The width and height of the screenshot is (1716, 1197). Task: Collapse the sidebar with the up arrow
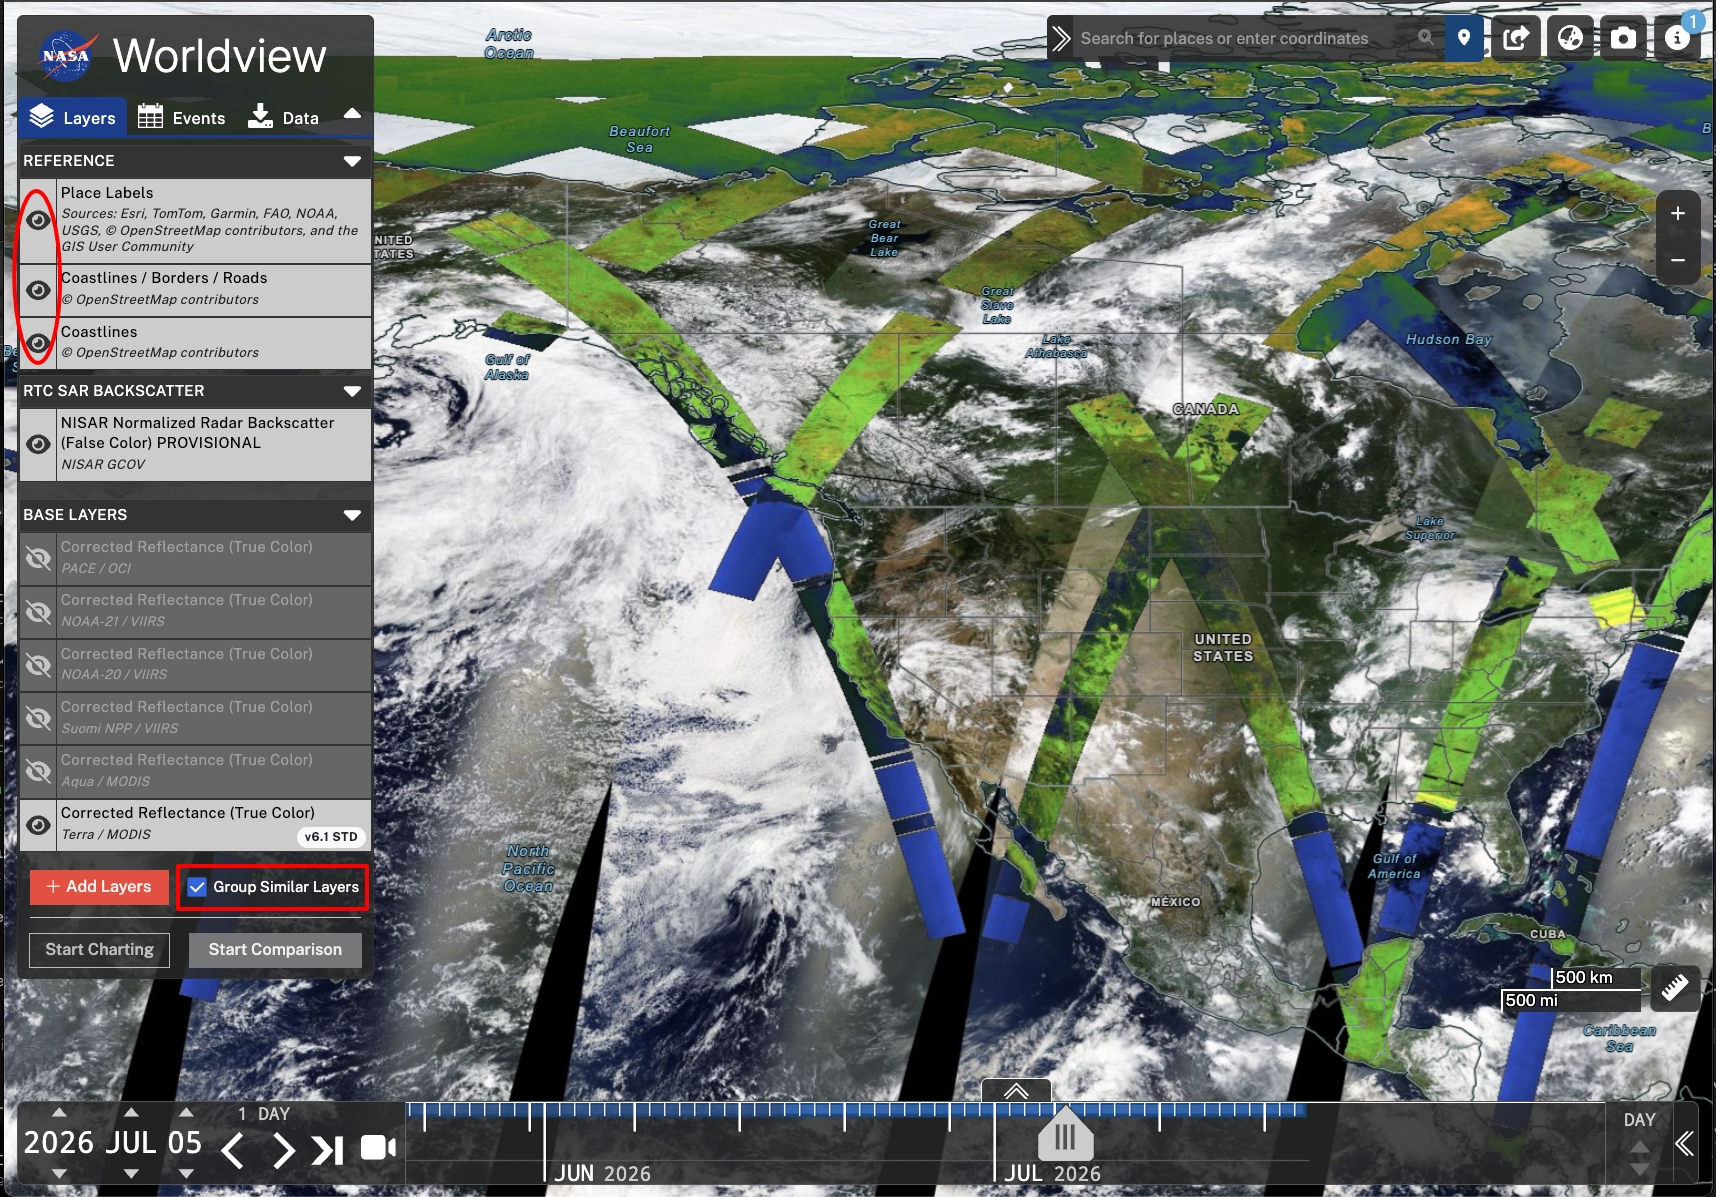point(352,114)
